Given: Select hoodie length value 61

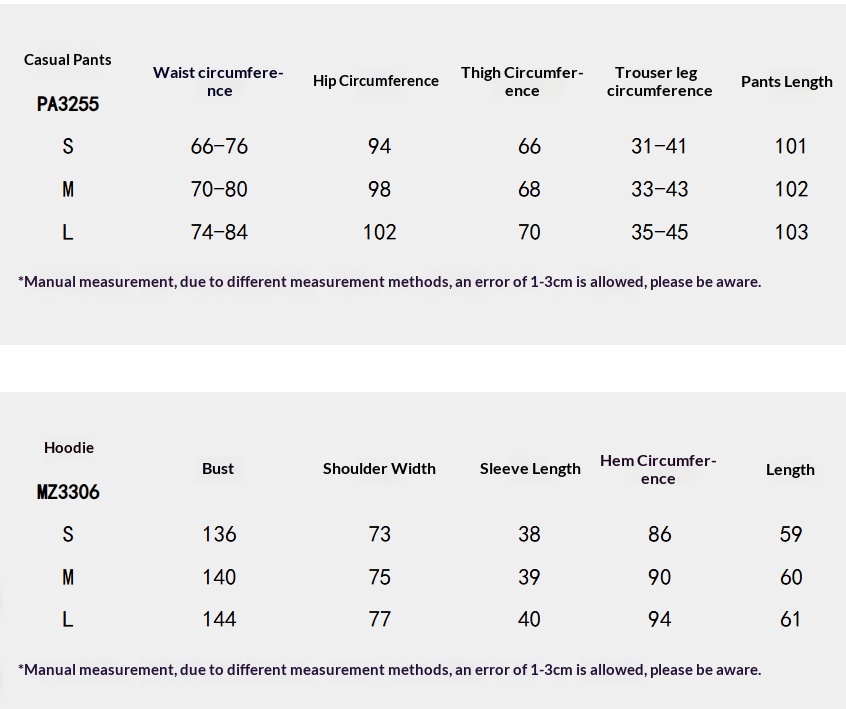Looking at the screenshot, I should tap(790, 619).
